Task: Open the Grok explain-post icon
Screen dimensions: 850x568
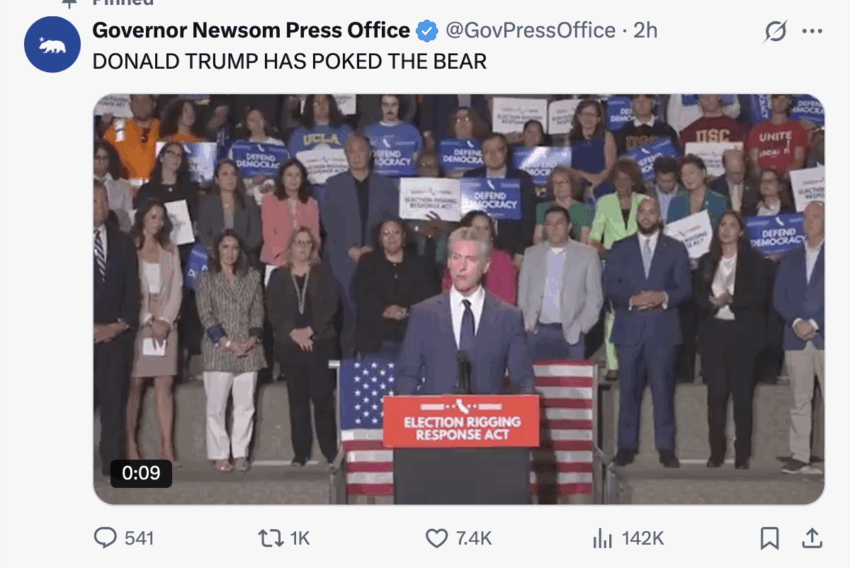Action: [775, 31]
